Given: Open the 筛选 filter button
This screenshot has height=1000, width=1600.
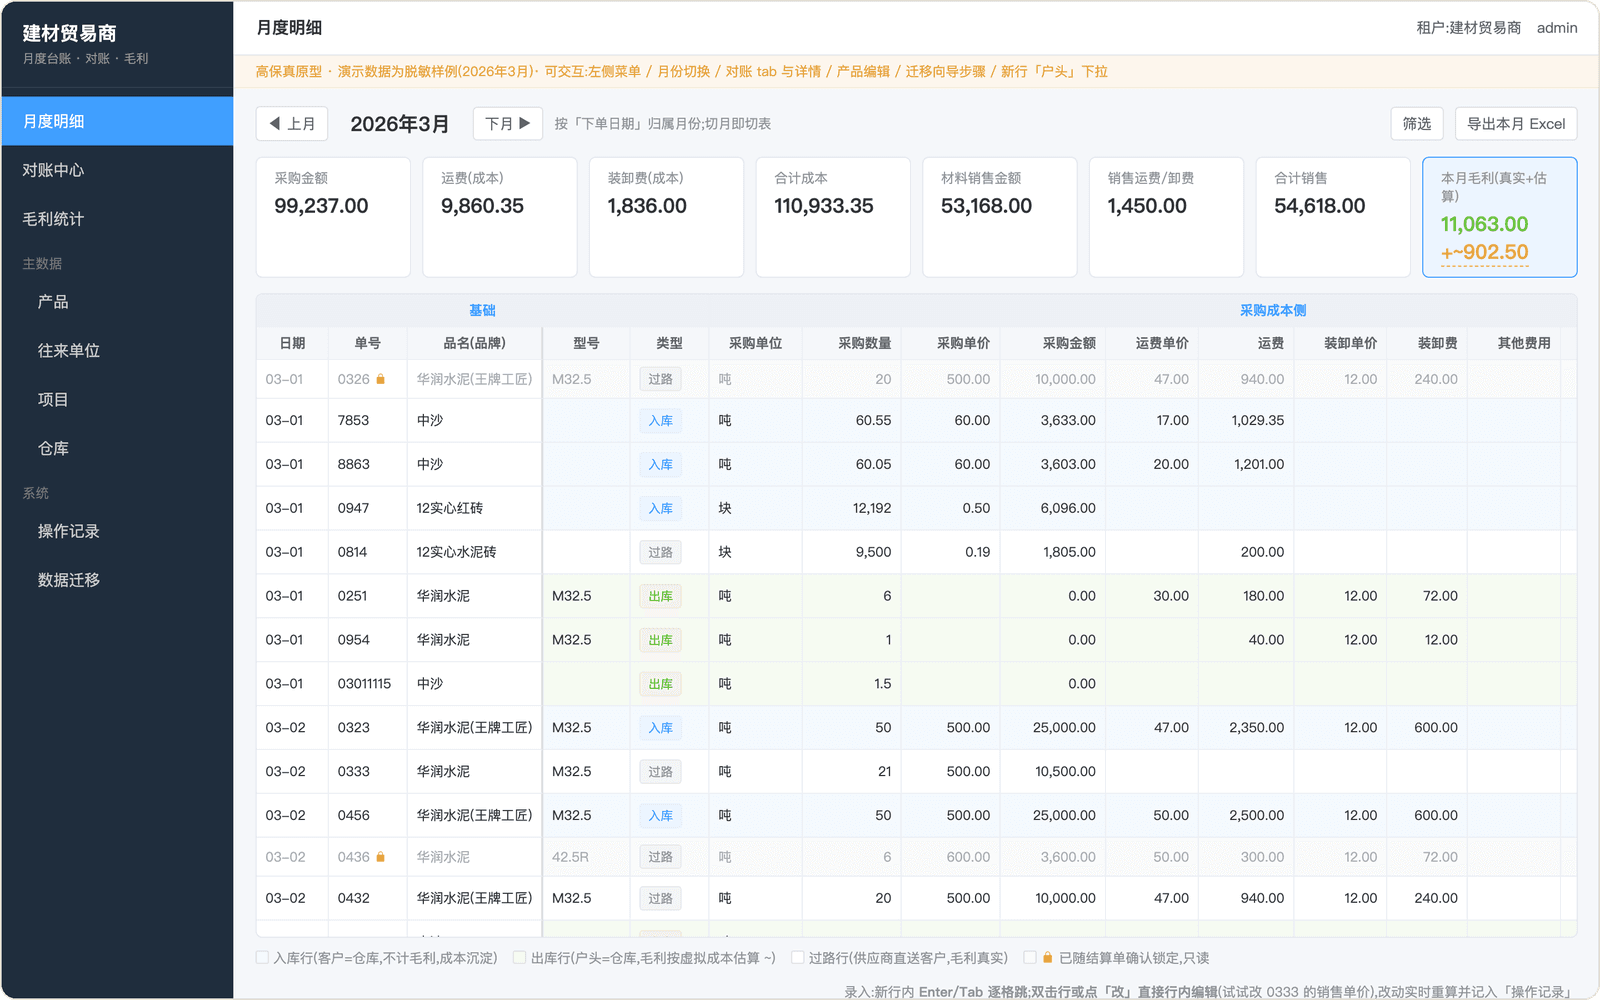Looking at the screenshot, I should coord(1417,124).
